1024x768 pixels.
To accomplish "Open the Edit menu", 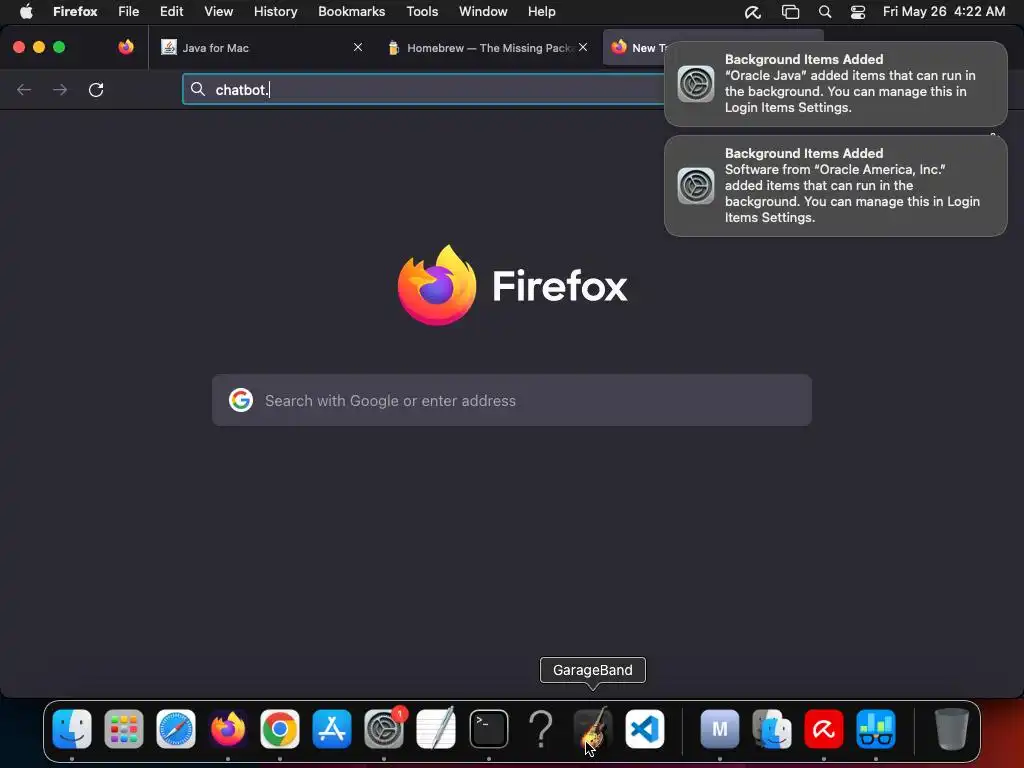I will coord(171,11).
